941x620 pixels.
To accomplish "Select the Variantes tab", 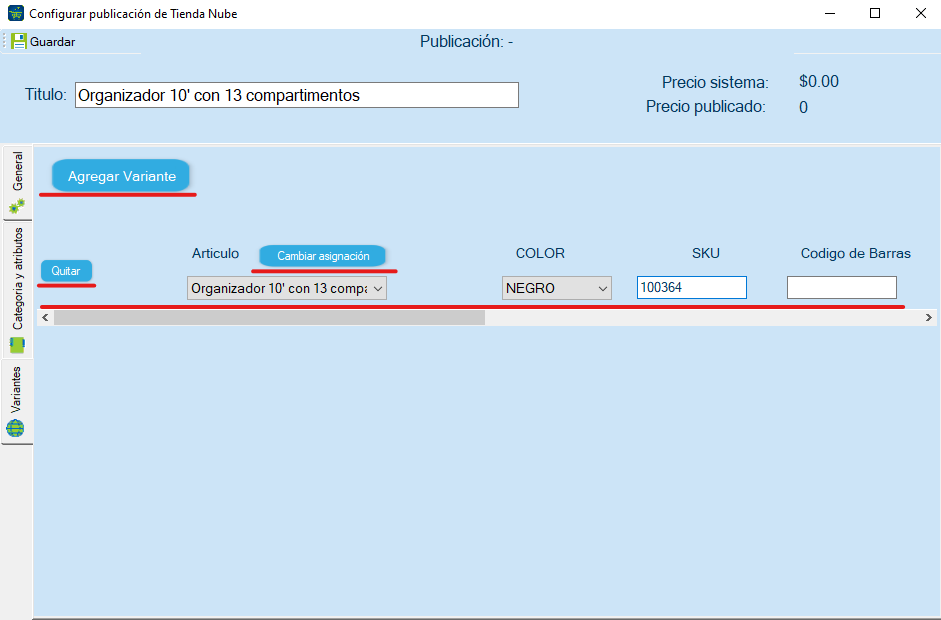I will (17, 402).
